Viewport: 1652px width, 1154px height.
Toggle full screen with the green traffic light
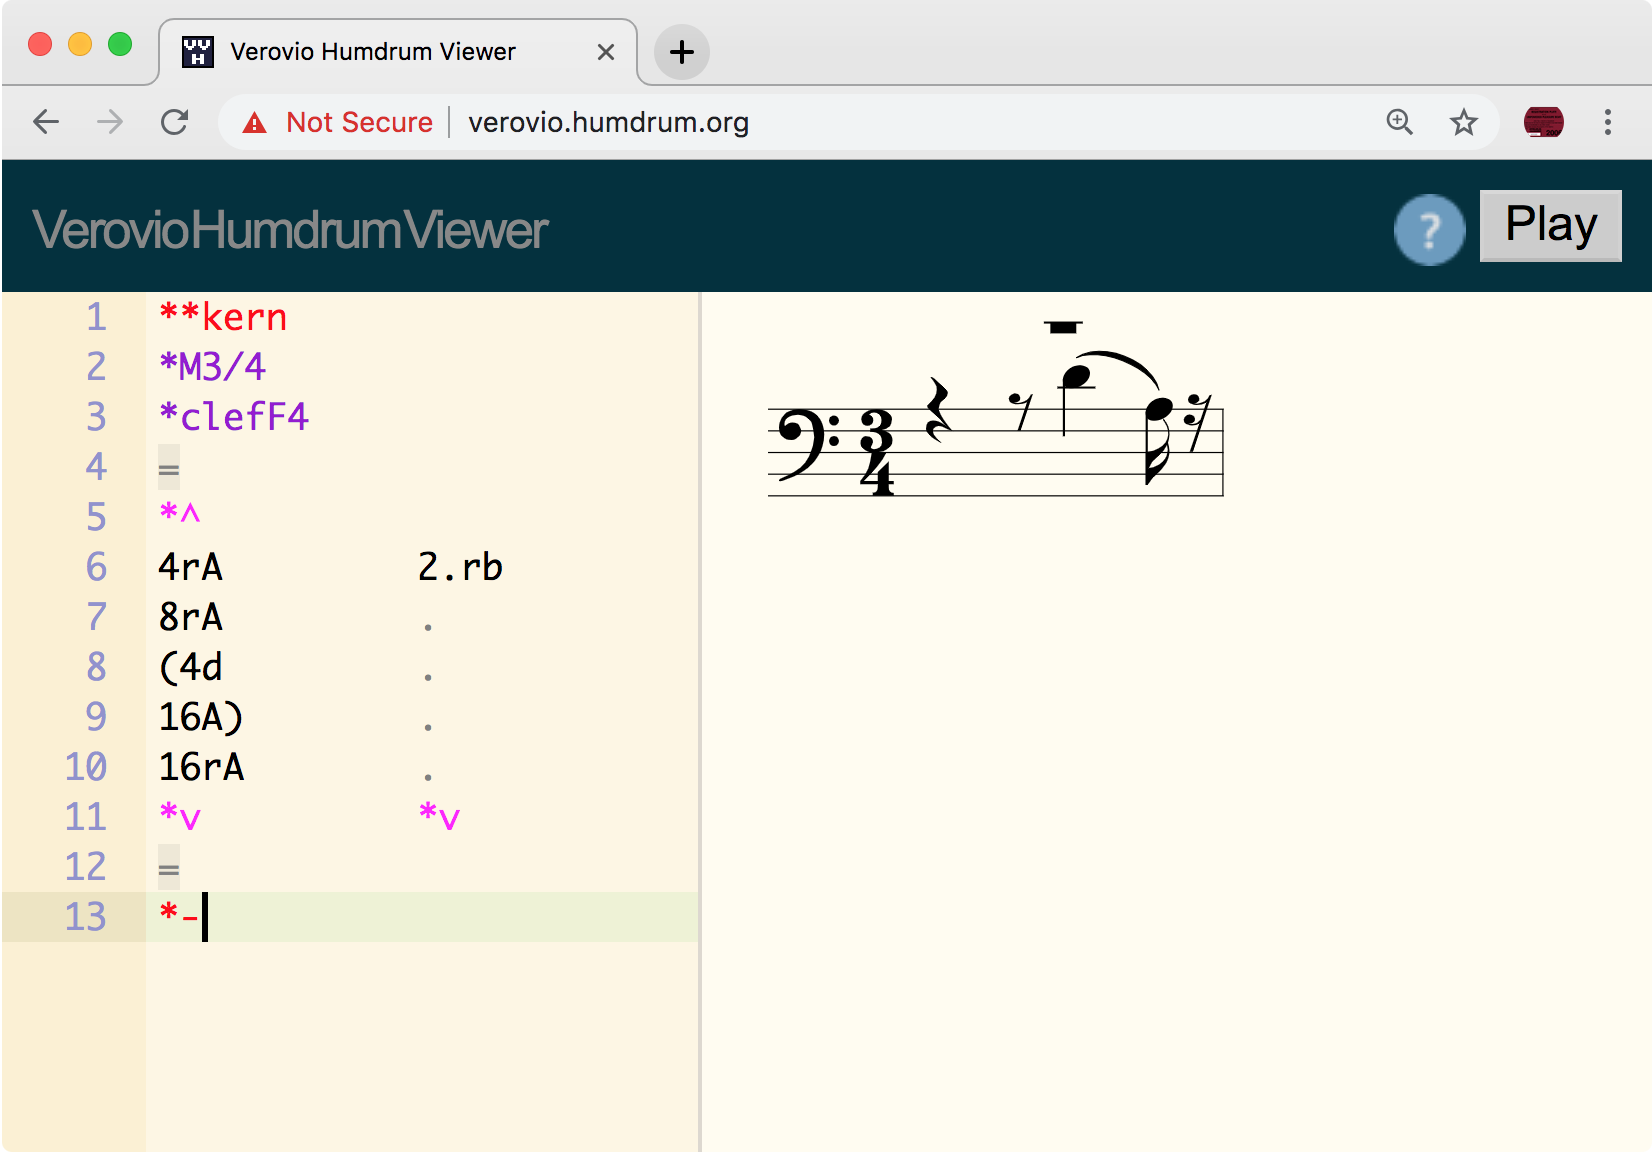(120, 44)
